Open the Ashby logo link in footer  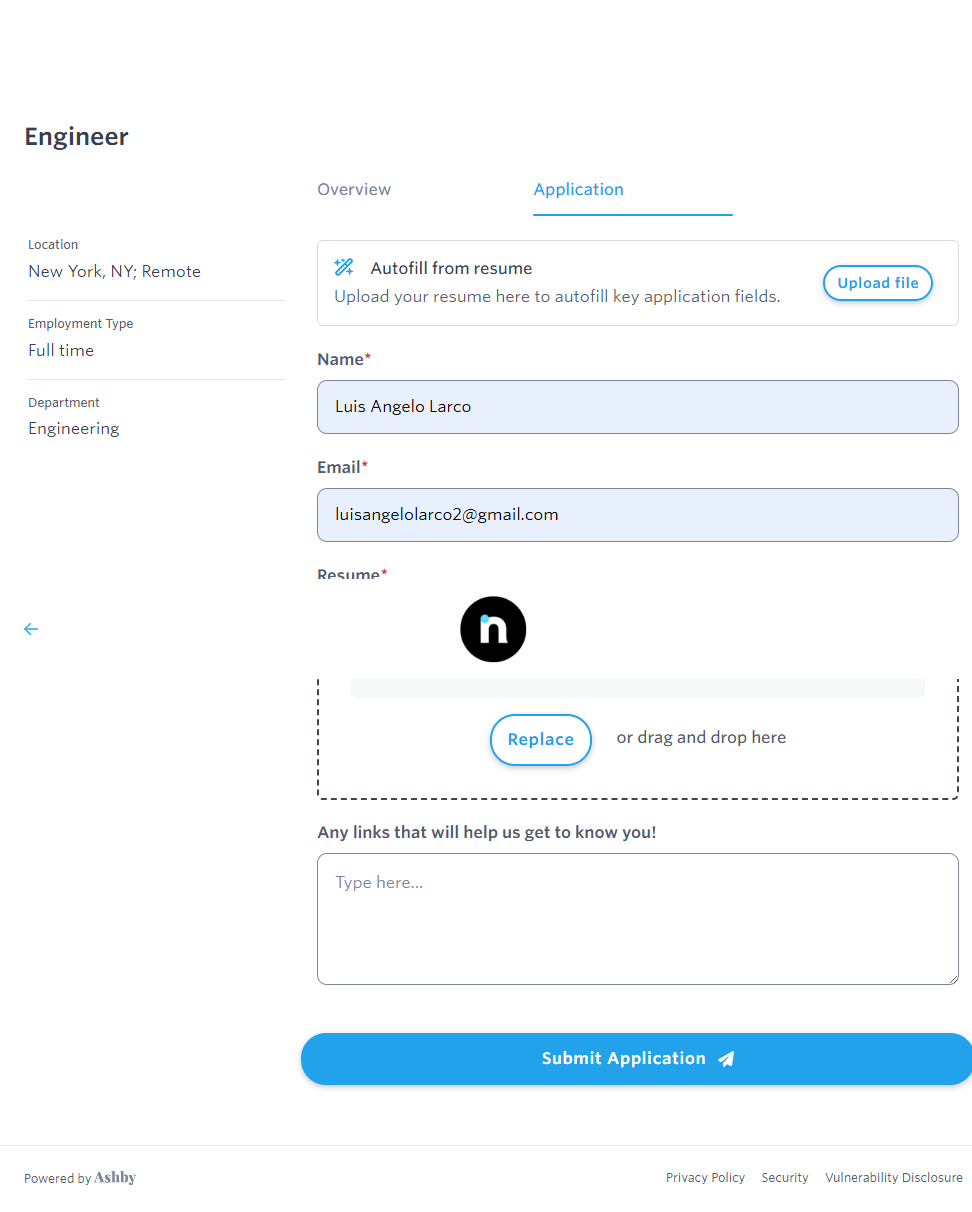pos(115,1178)
